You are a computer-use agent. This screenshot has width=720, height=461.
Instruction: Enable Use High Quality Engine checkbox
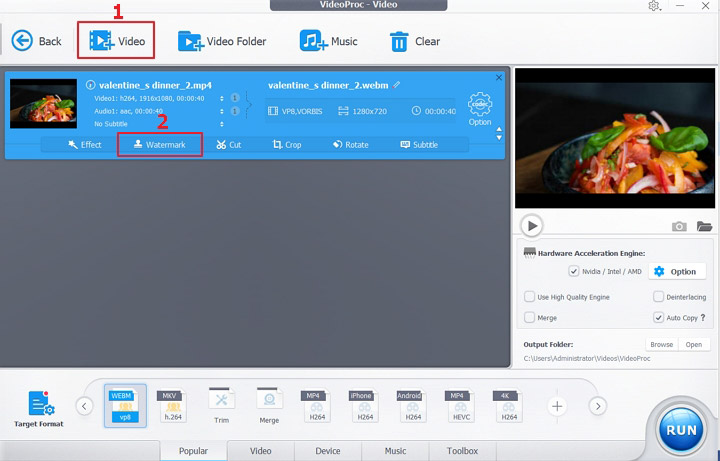tap(529, 297)
